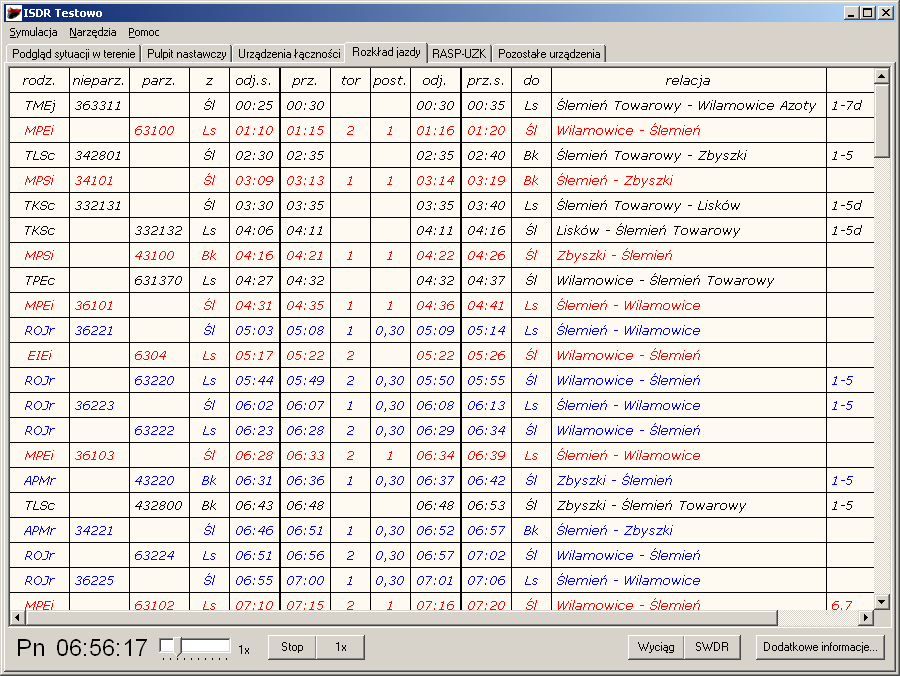Click the horizontal scrollbar thumb
The height and width of the screenshot is (676, 900).
click(x=401, y=617)
